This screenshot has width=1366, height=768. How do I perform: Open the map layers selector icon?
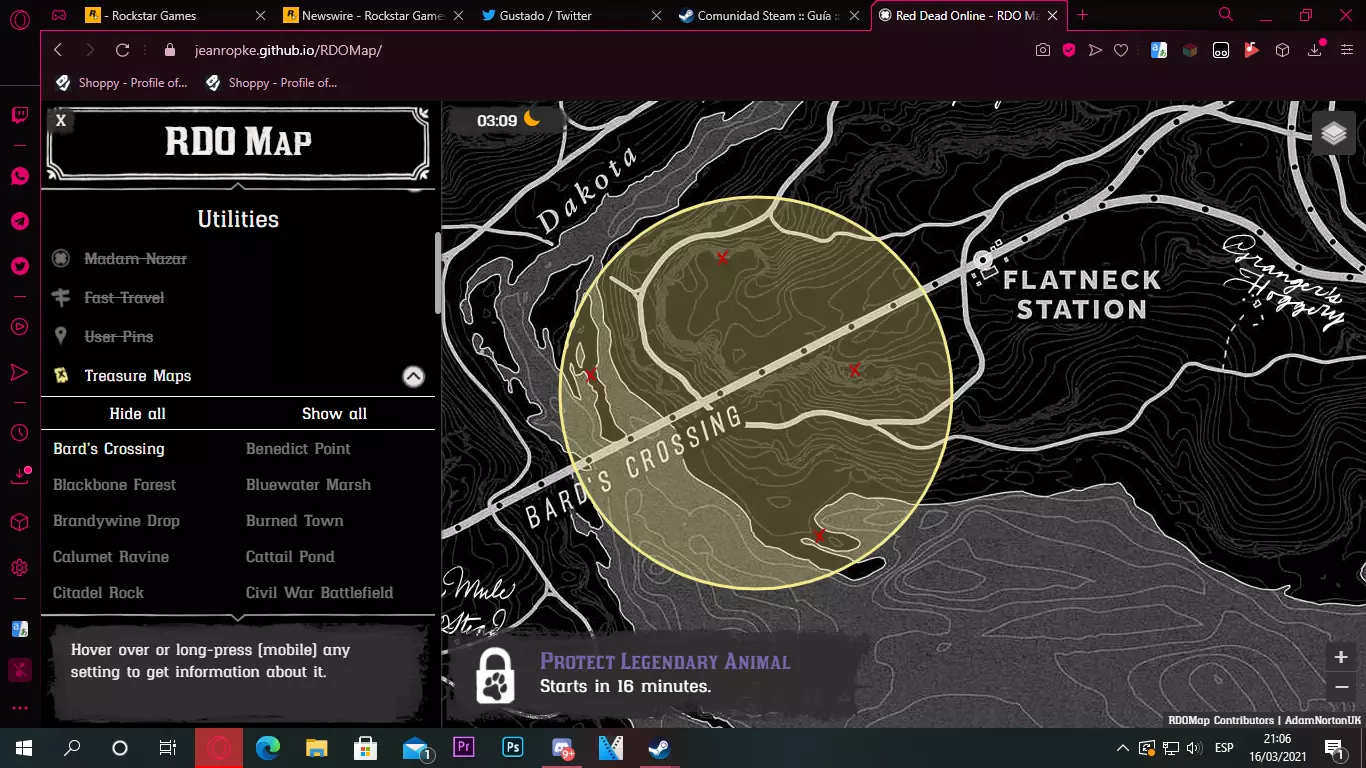1334,134
